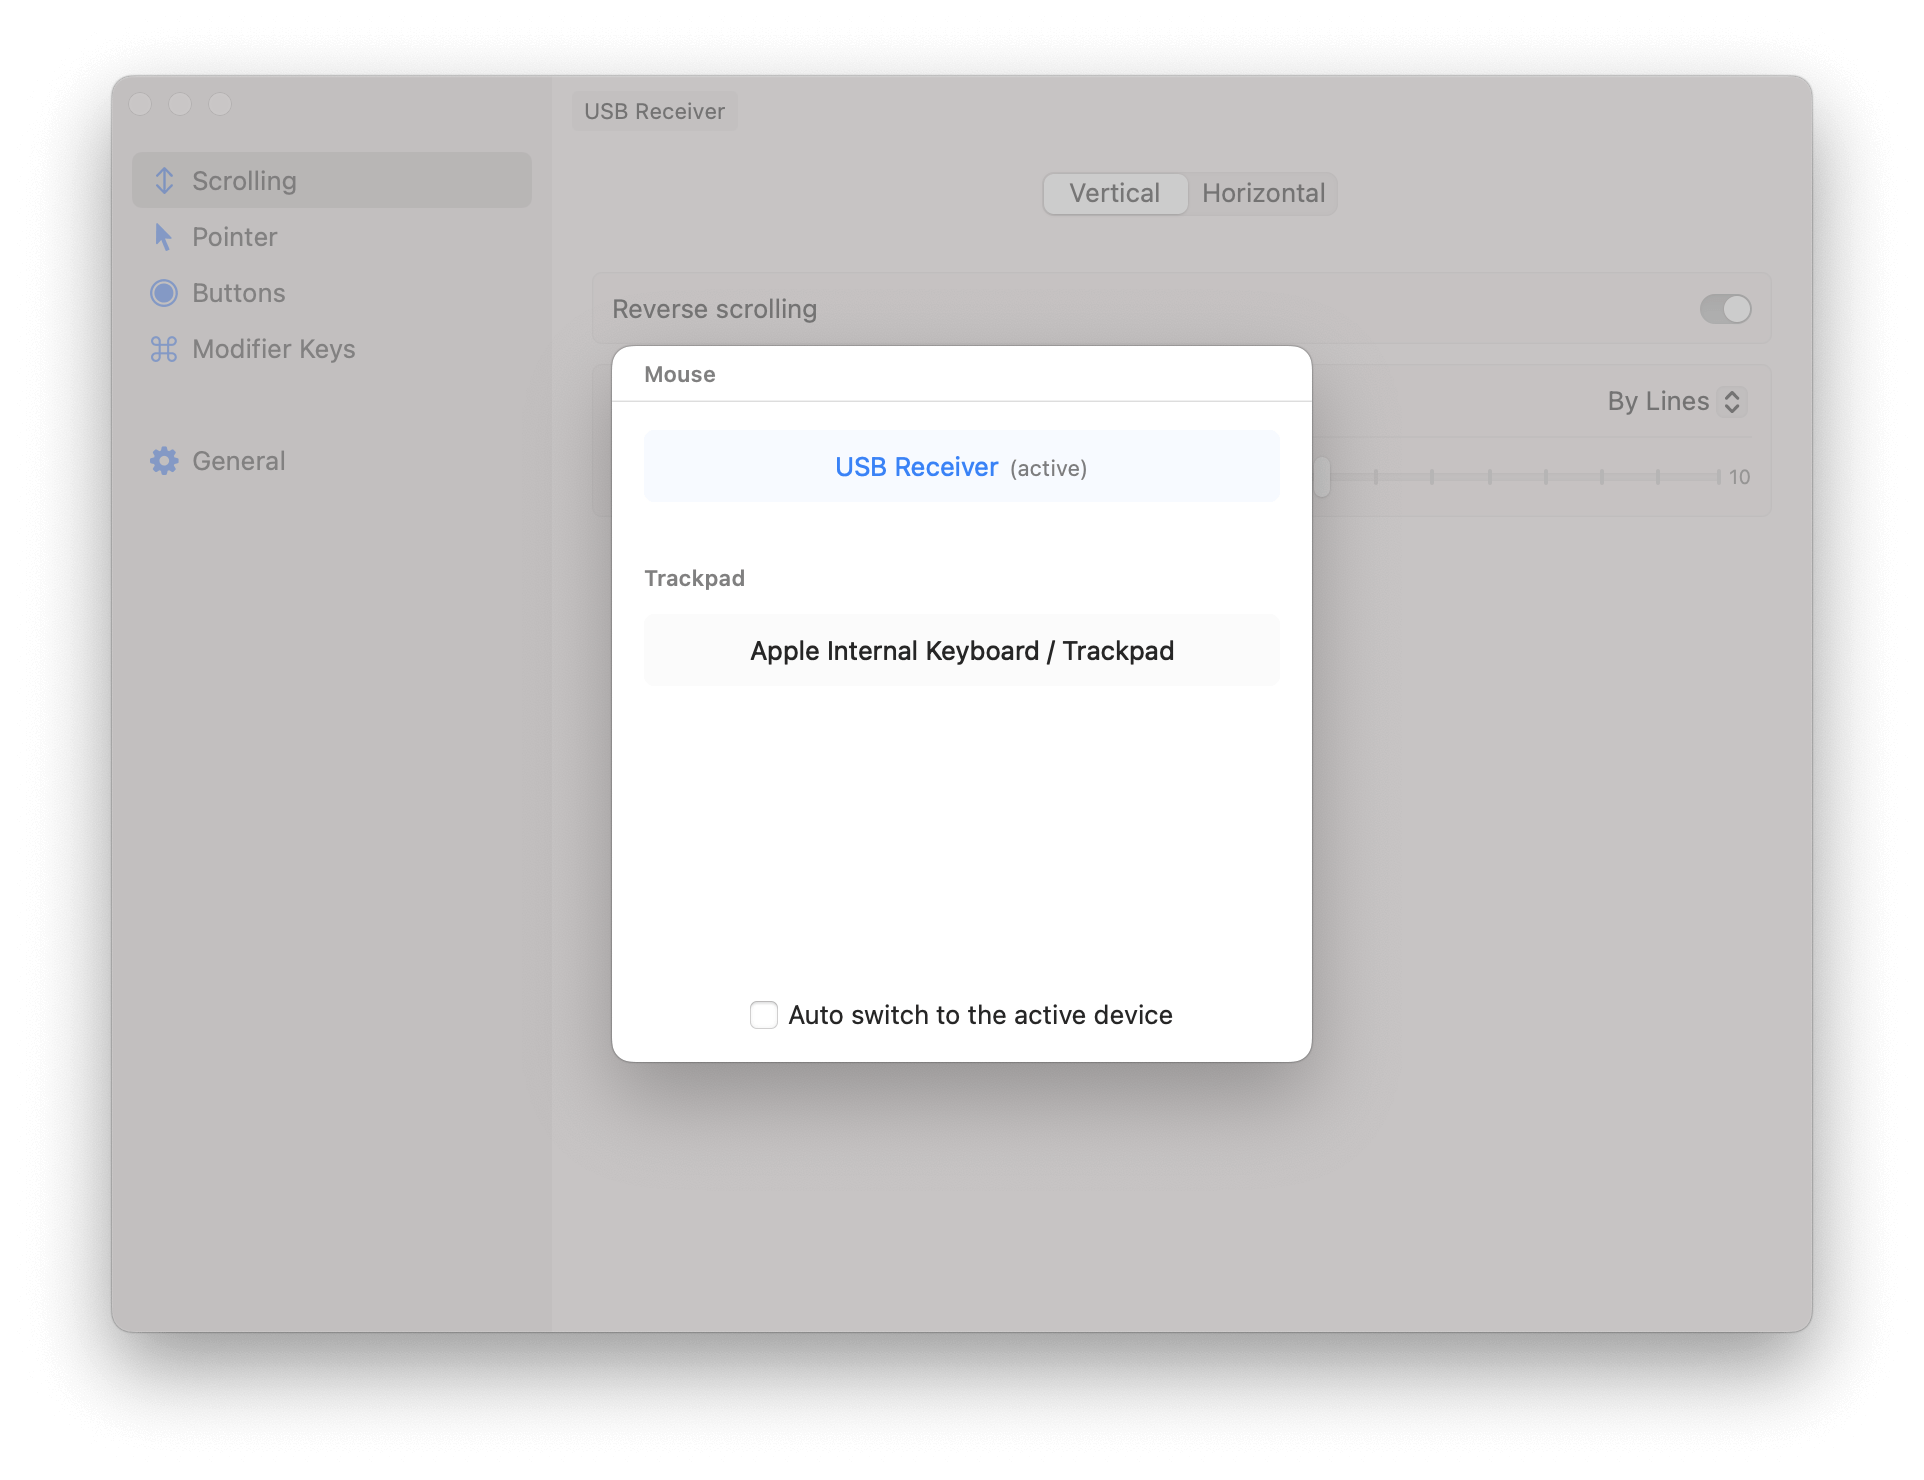This screenshot has width=1924, height=1480.
Task: Click the green zoom window button
Action: pyautogui.click(x=220, y=104)
